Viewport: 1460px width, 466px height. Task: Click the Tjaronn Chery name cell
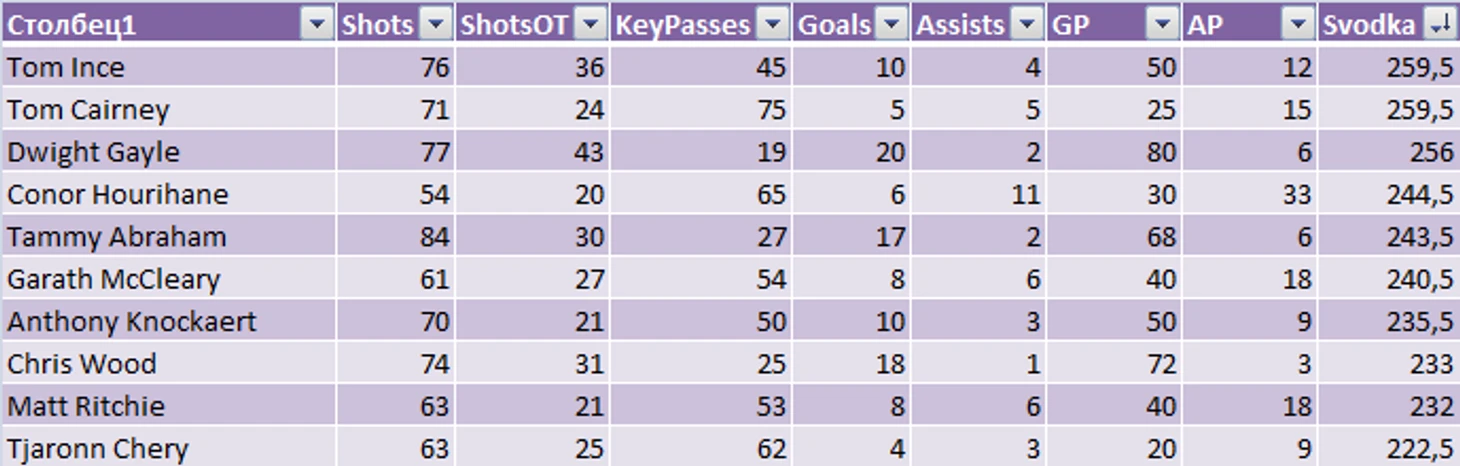click(x=169, y=447)
